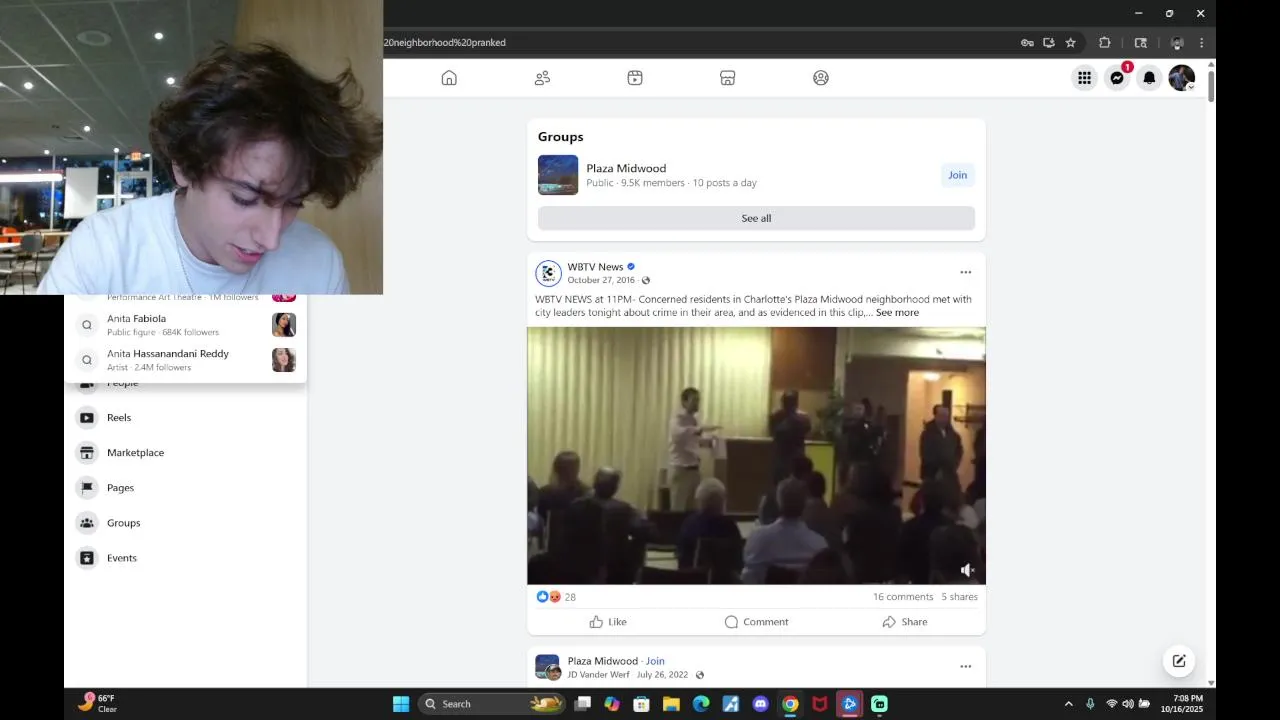
Task: Open Messenger chats
Action: pos(1117,78)
